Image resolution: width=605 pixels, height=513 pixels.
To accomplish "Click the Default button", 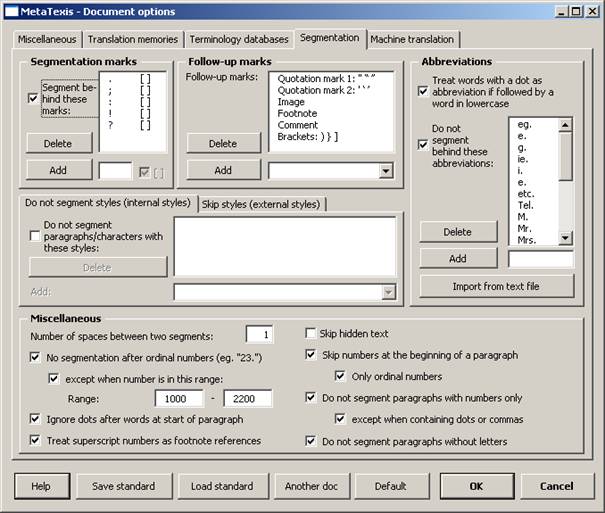I will click(x=391, y=486).
